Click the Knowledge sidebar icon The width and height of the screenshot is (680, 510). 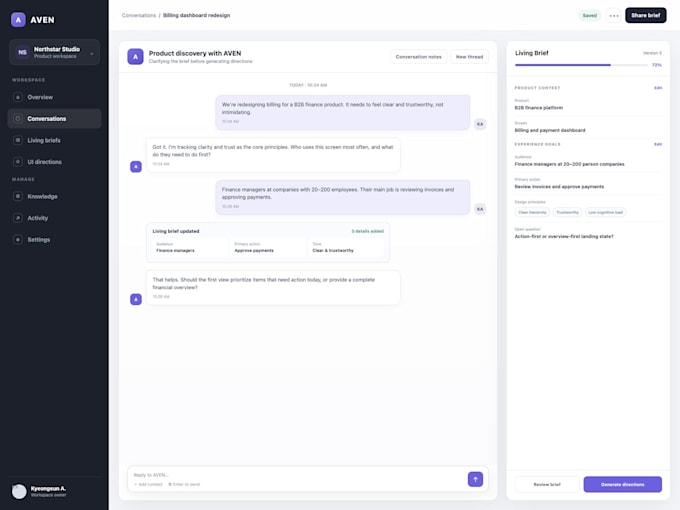[x=18, y=196]
